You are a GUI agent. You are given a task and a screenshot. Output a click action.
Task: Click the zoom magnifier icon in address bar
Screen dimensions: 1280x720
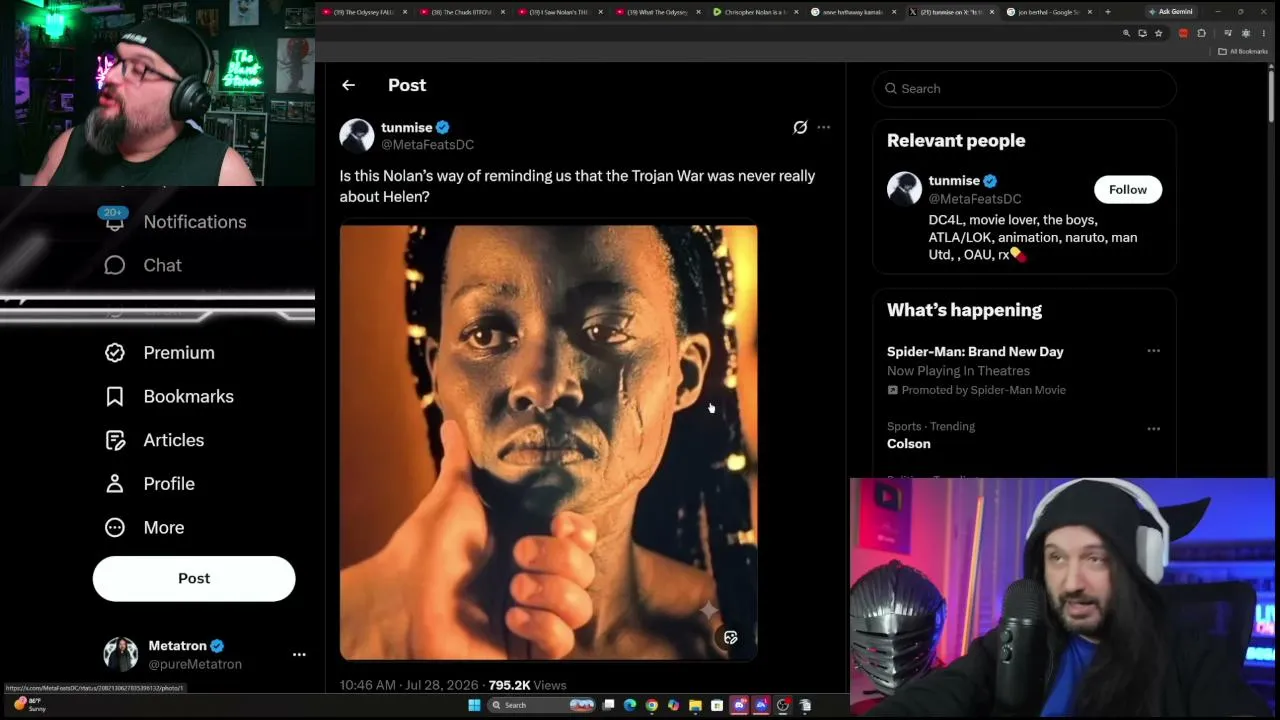[1126, 33]
